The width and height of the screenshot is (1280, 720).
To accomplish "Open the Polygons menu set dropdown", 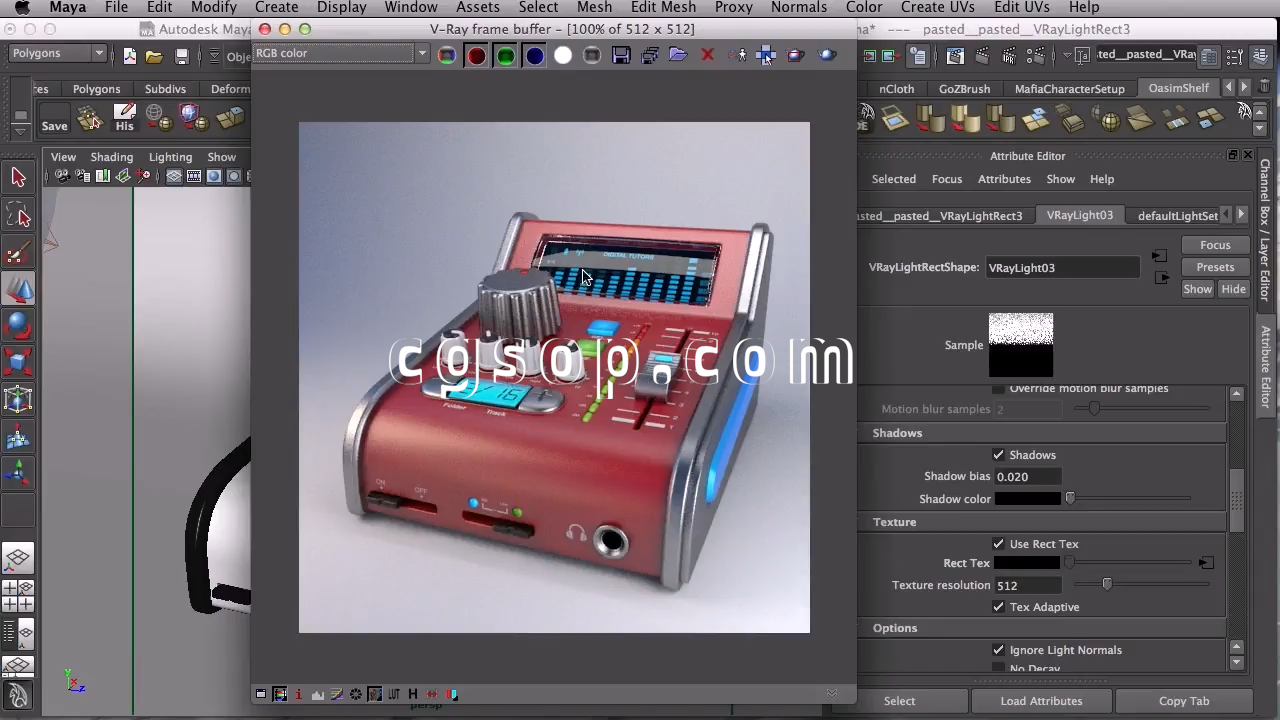I will (x=58, y=54).
